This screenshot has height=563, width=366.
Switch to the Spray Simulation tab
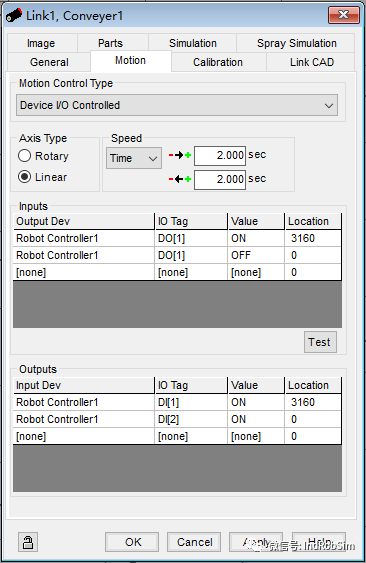[x=297, y=43]
